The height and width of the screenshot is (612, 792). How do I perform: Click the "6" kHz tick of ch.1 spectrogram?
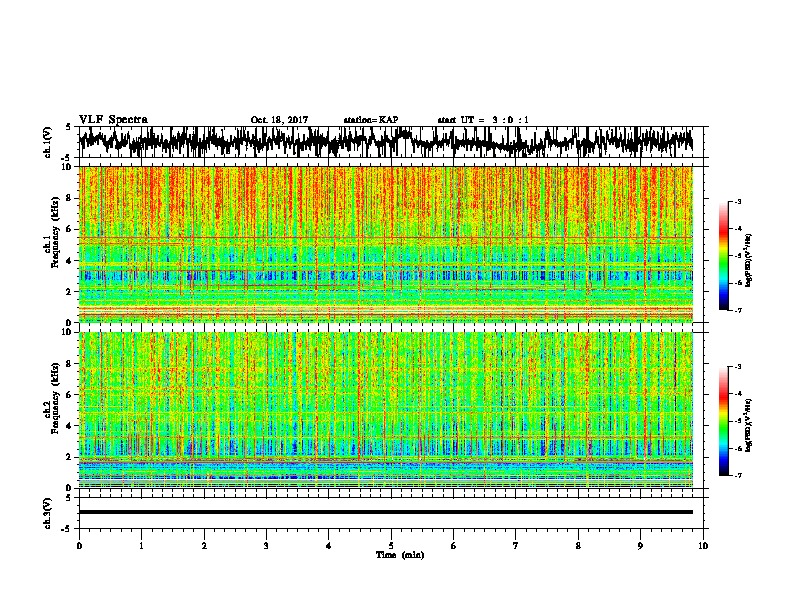[69, 229]
